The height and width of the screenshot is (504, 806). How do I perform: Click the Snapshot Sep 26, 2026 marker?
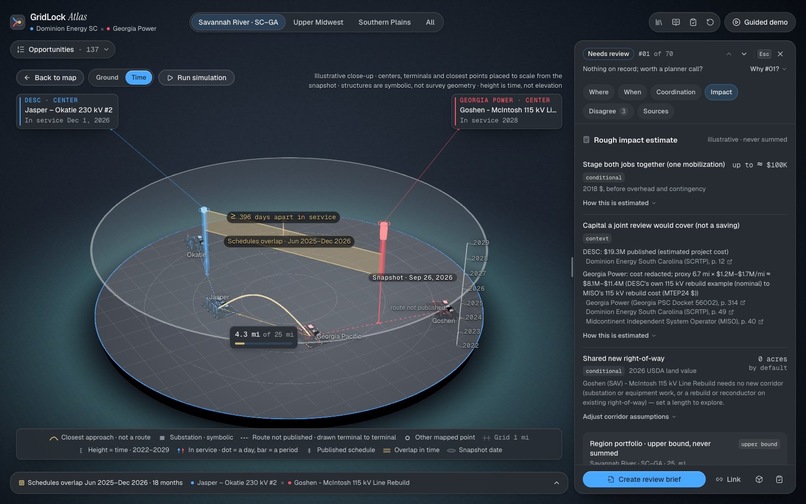click(412, 278)
